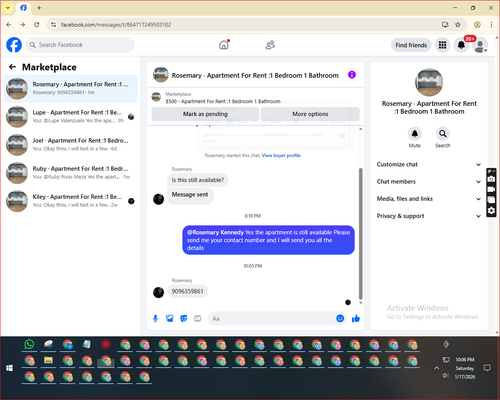The image size is (500, 400).
Task: Open the Chrome profile icon
Action: click(477, 25)
